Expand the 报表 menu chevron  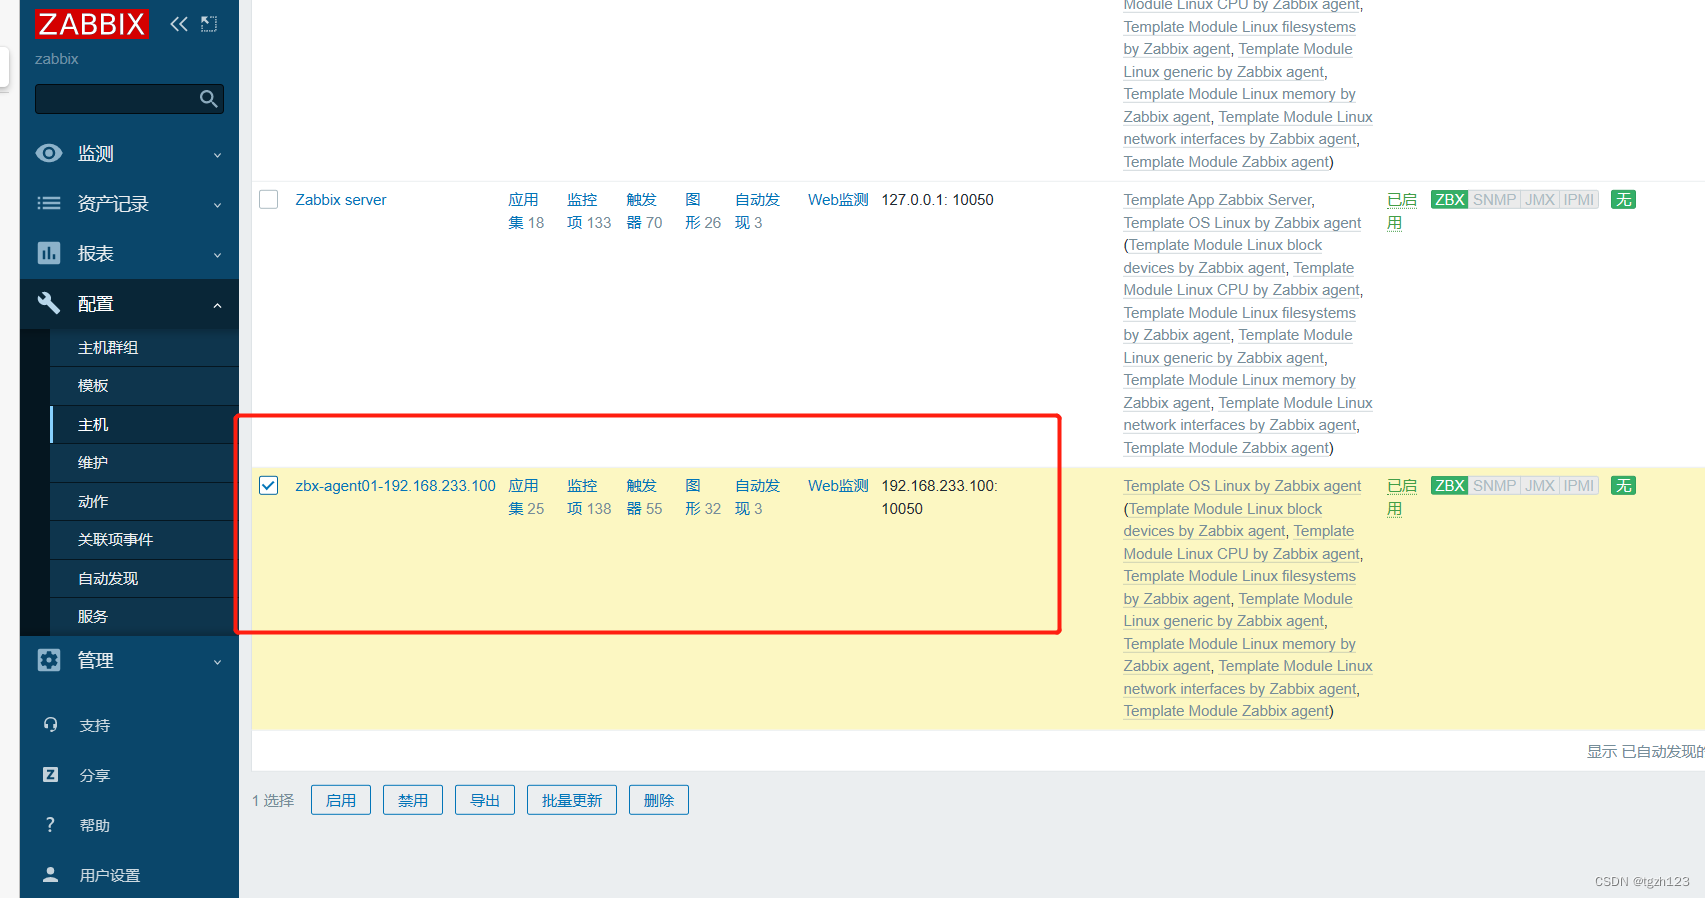pyautogui.click(x=217, y=255)
